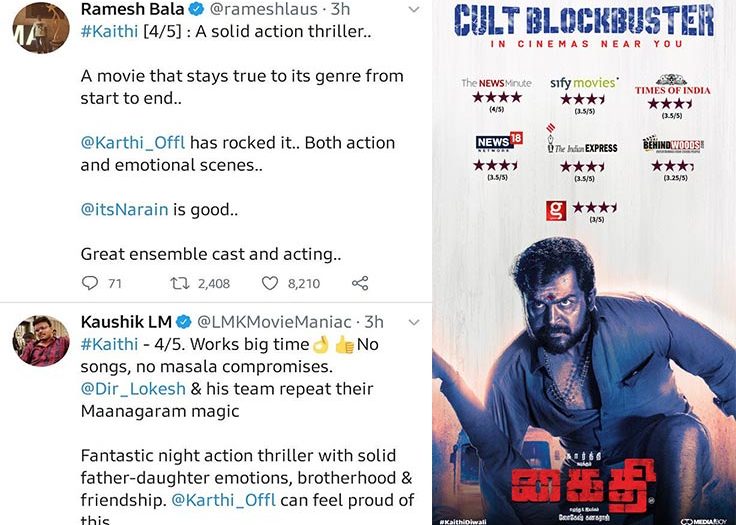Open @Karthi_Offl mention in Ramesh Bala's tweet
The image size is (736, 525).
point(133,143)
